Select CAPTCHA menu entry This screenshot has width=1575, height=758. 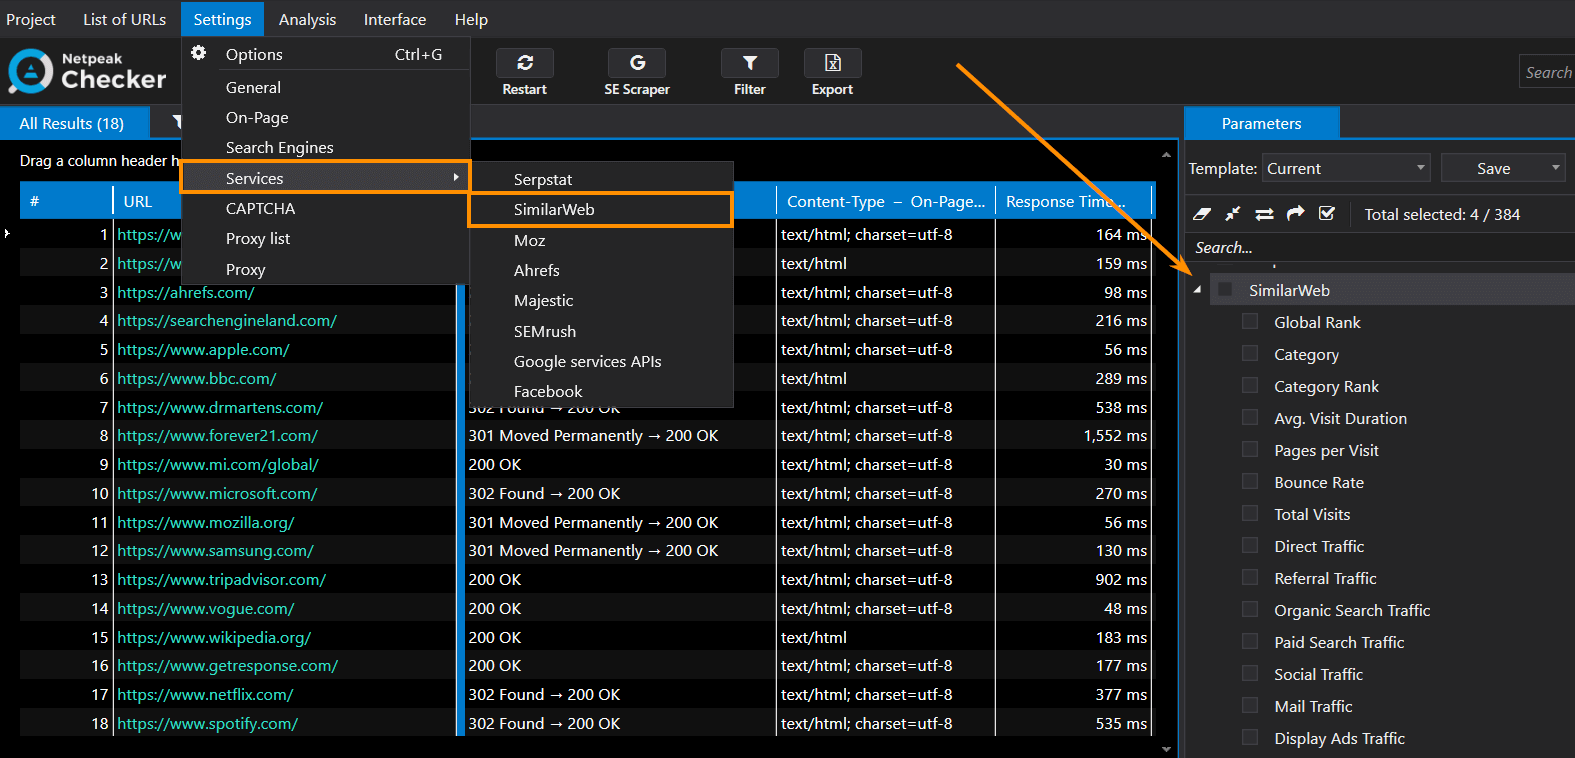click(x=326, y=208)
